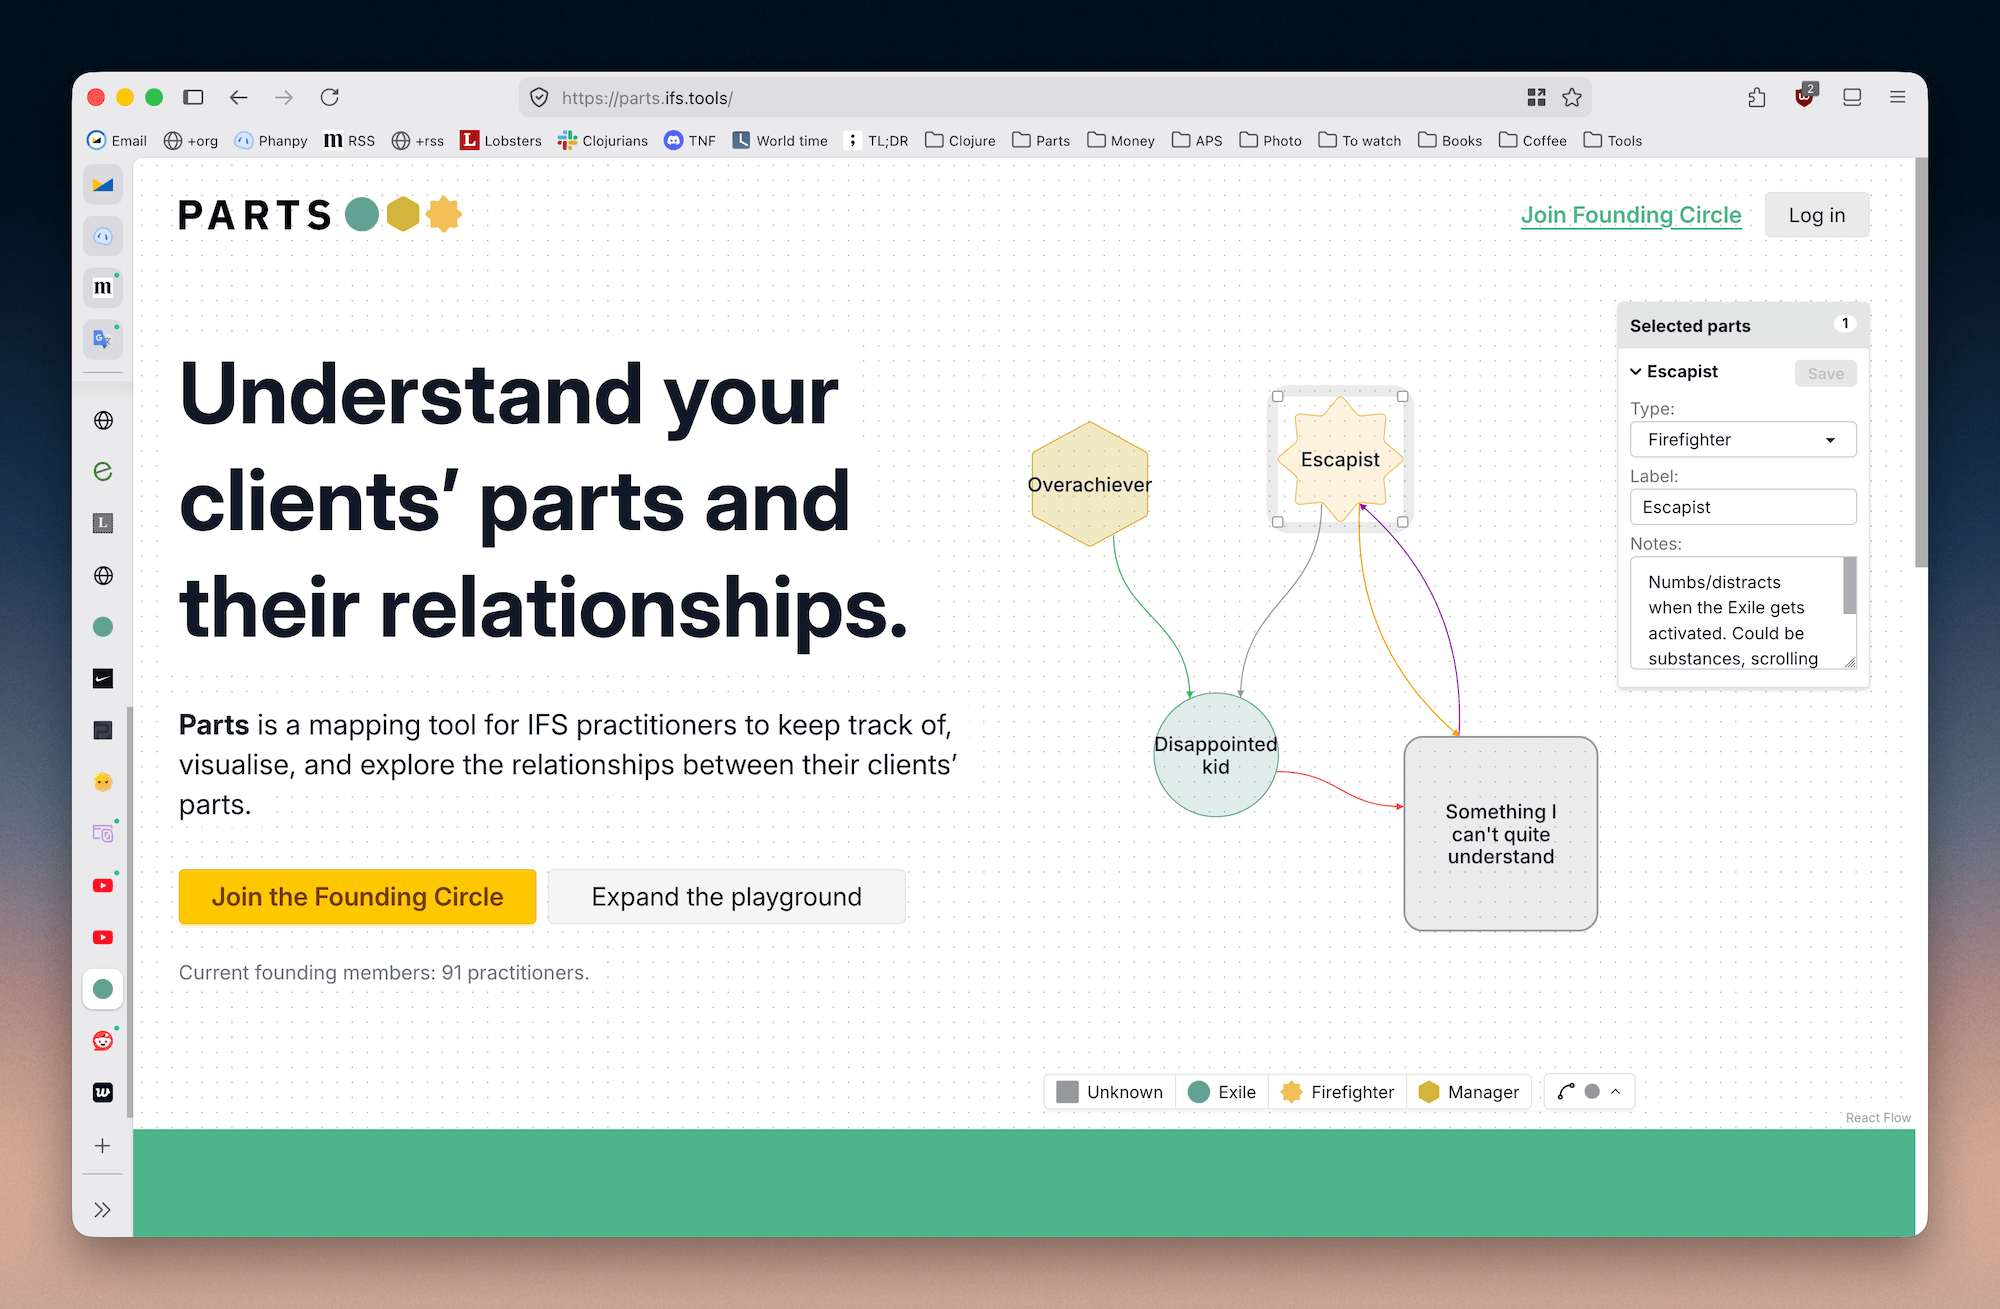Open the Nike swoosh sidebar tab
This screenshot has width=2000, height=1309.
pyautogui.click(x=103, y=679)
